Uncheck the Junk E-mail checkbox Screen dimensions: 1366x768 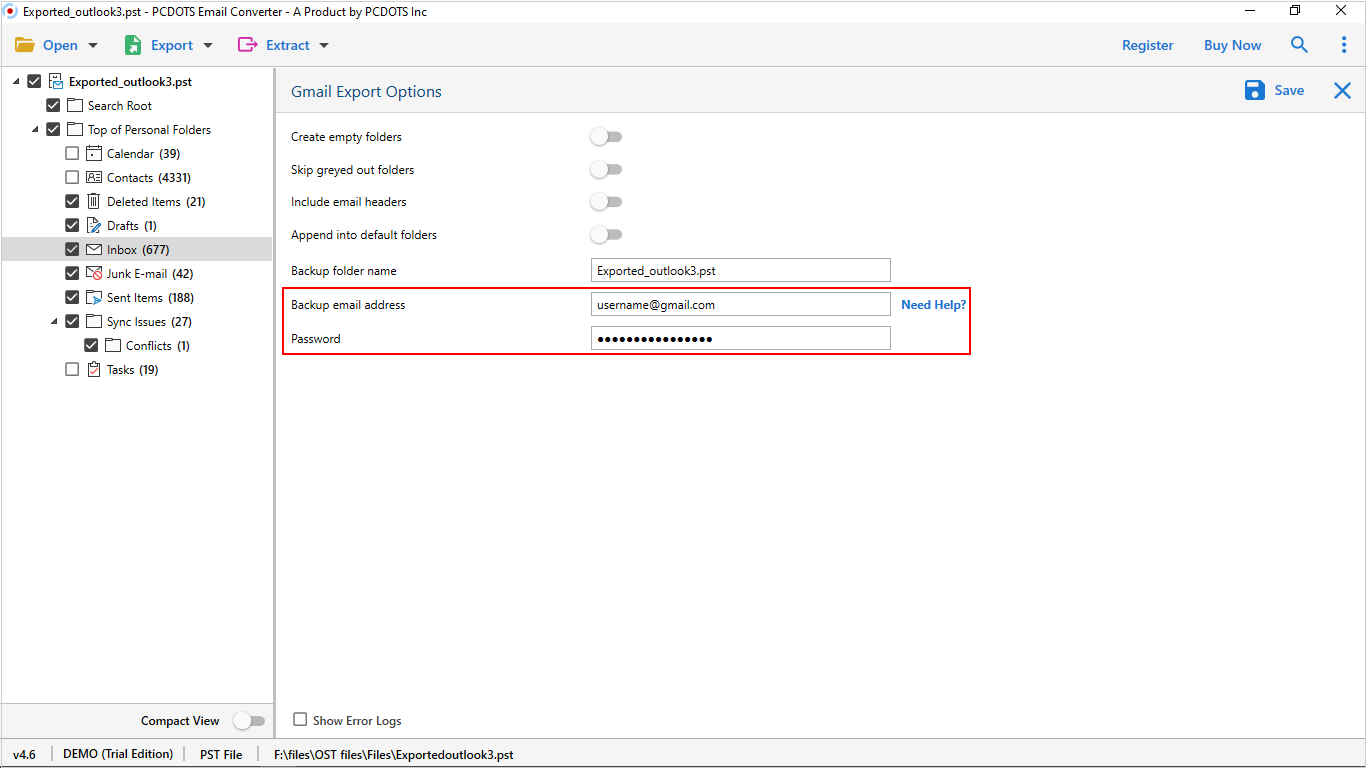72,274
